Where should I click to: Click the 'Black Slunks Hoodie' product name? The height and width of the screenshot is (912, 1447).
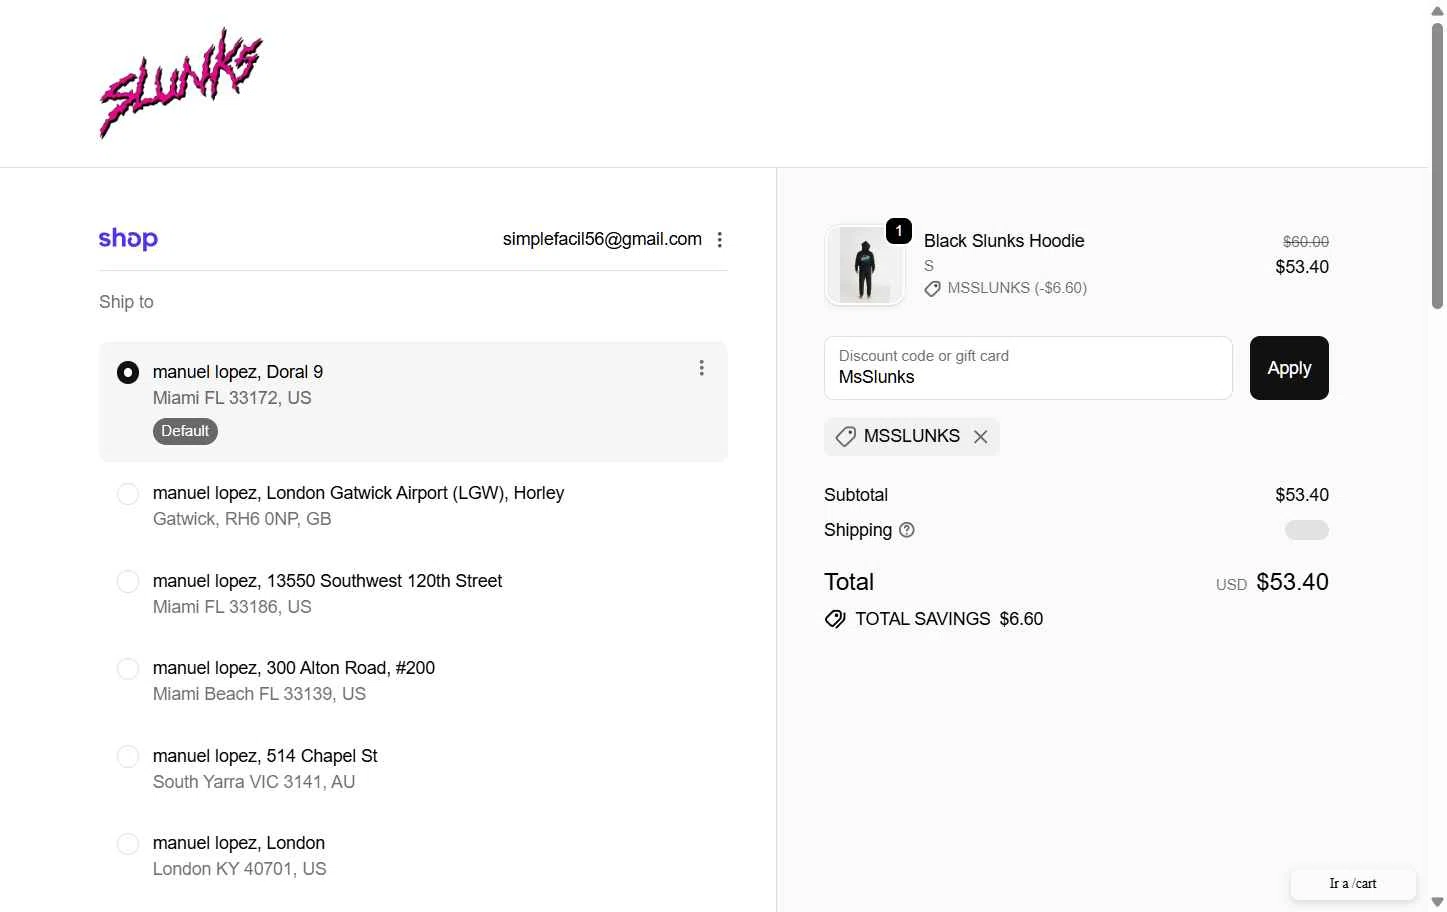[x=1004, y=241]
